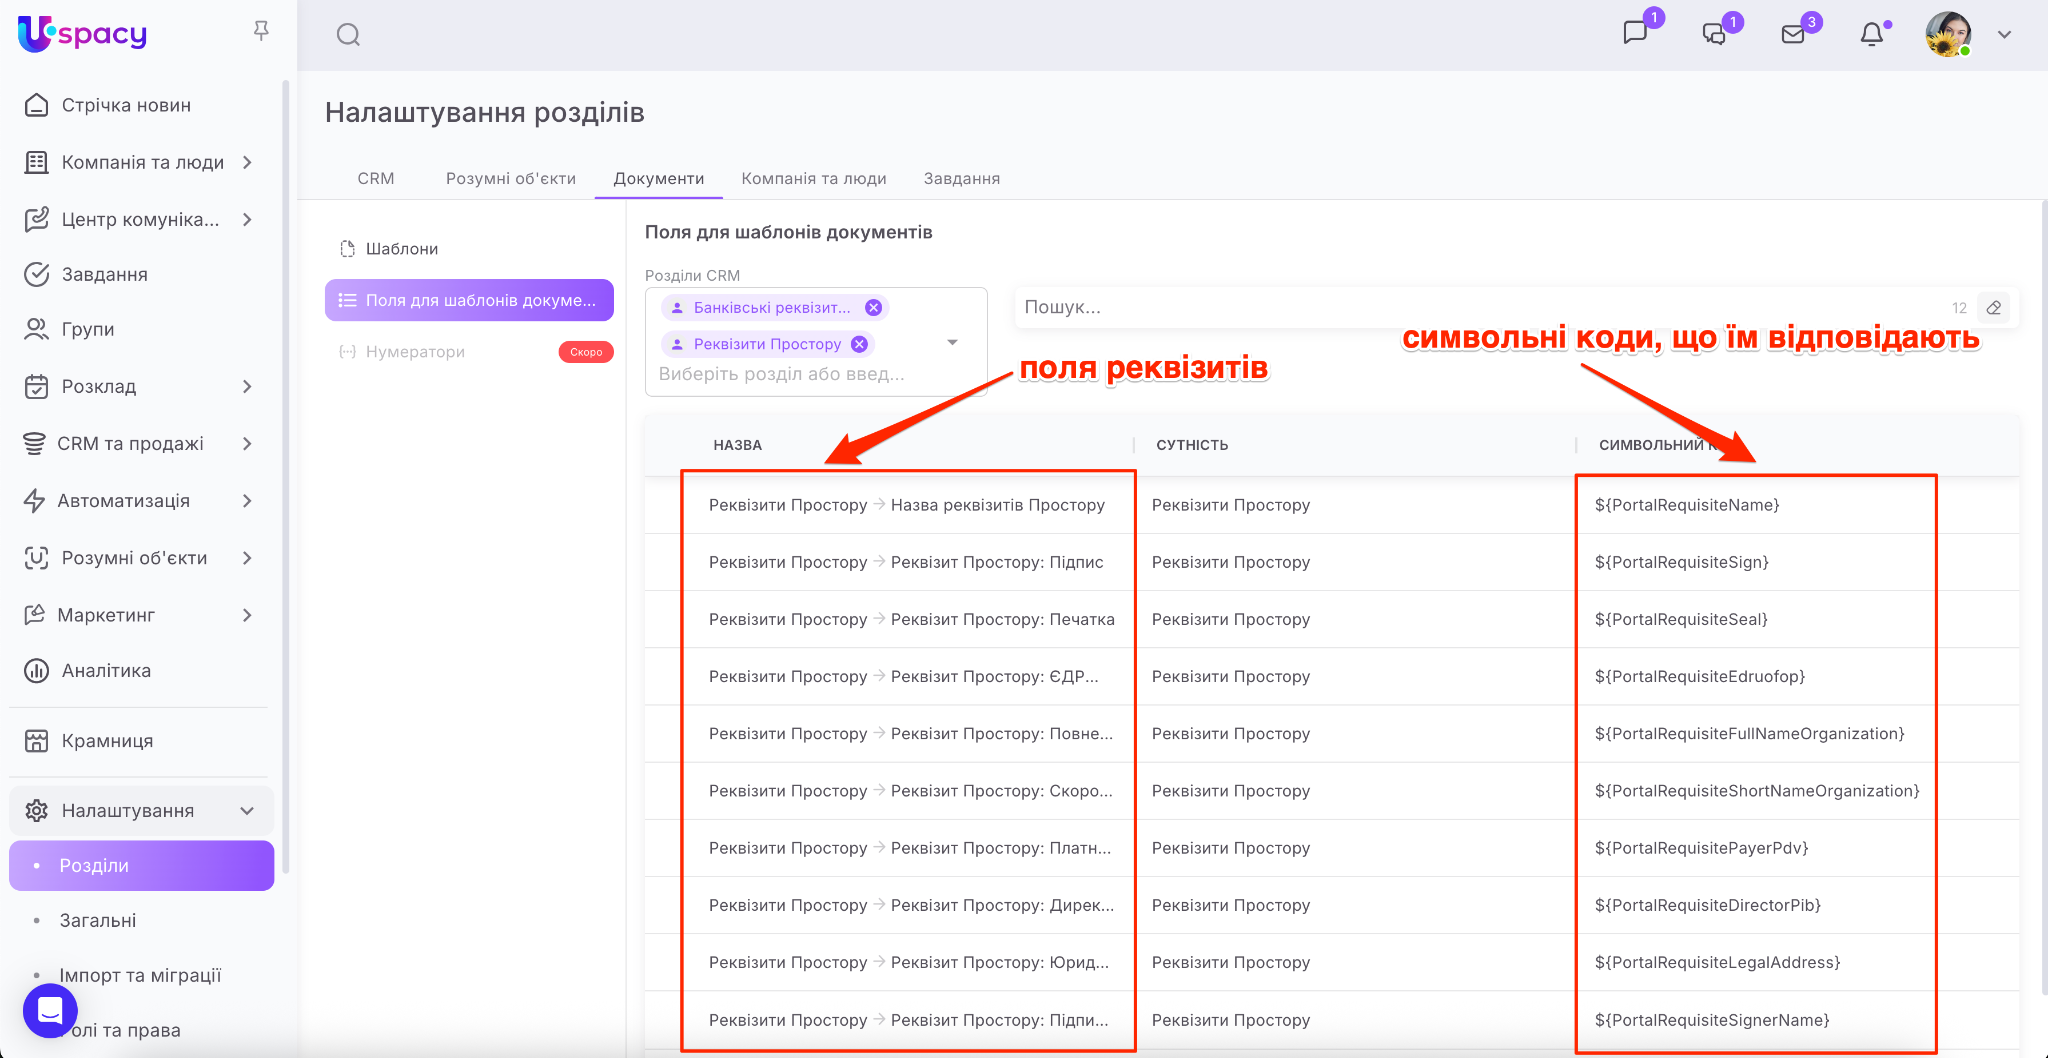Open the chat messages icon
Viewport: 2048px width, 1058px height.
coord(1635,33)
